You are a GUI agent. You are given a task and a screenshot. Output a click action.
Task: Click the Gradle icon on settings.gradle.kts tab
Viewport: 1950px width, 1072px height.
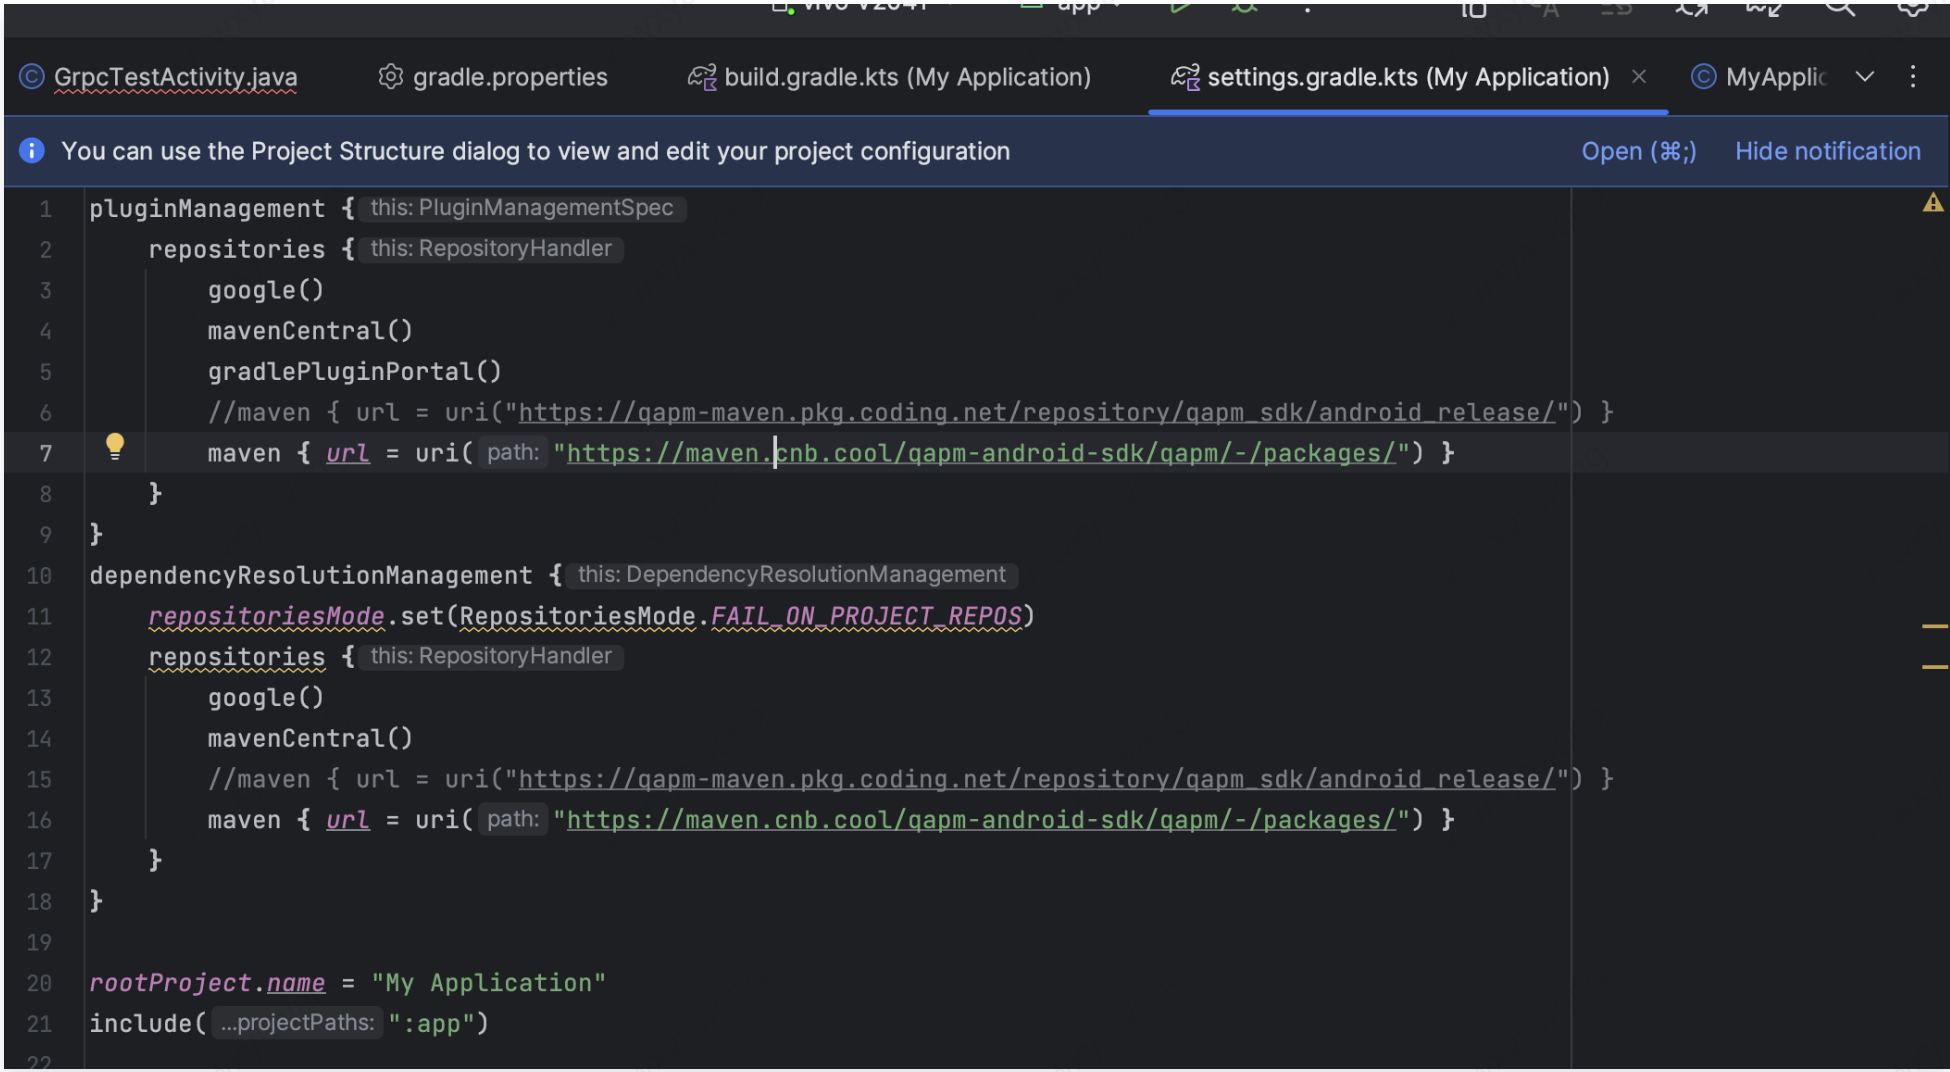[x=1185, y=77]
